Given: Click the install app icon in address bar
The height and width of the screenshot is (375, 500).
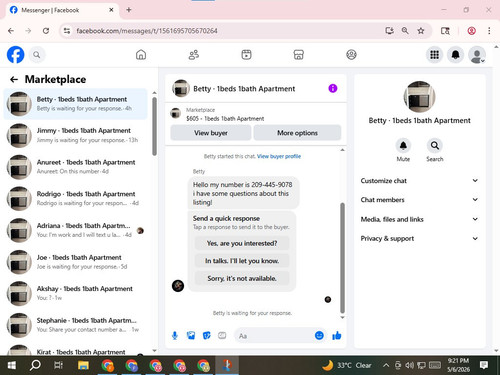Looking at the screenshot, I should click(x=389, y=31).
